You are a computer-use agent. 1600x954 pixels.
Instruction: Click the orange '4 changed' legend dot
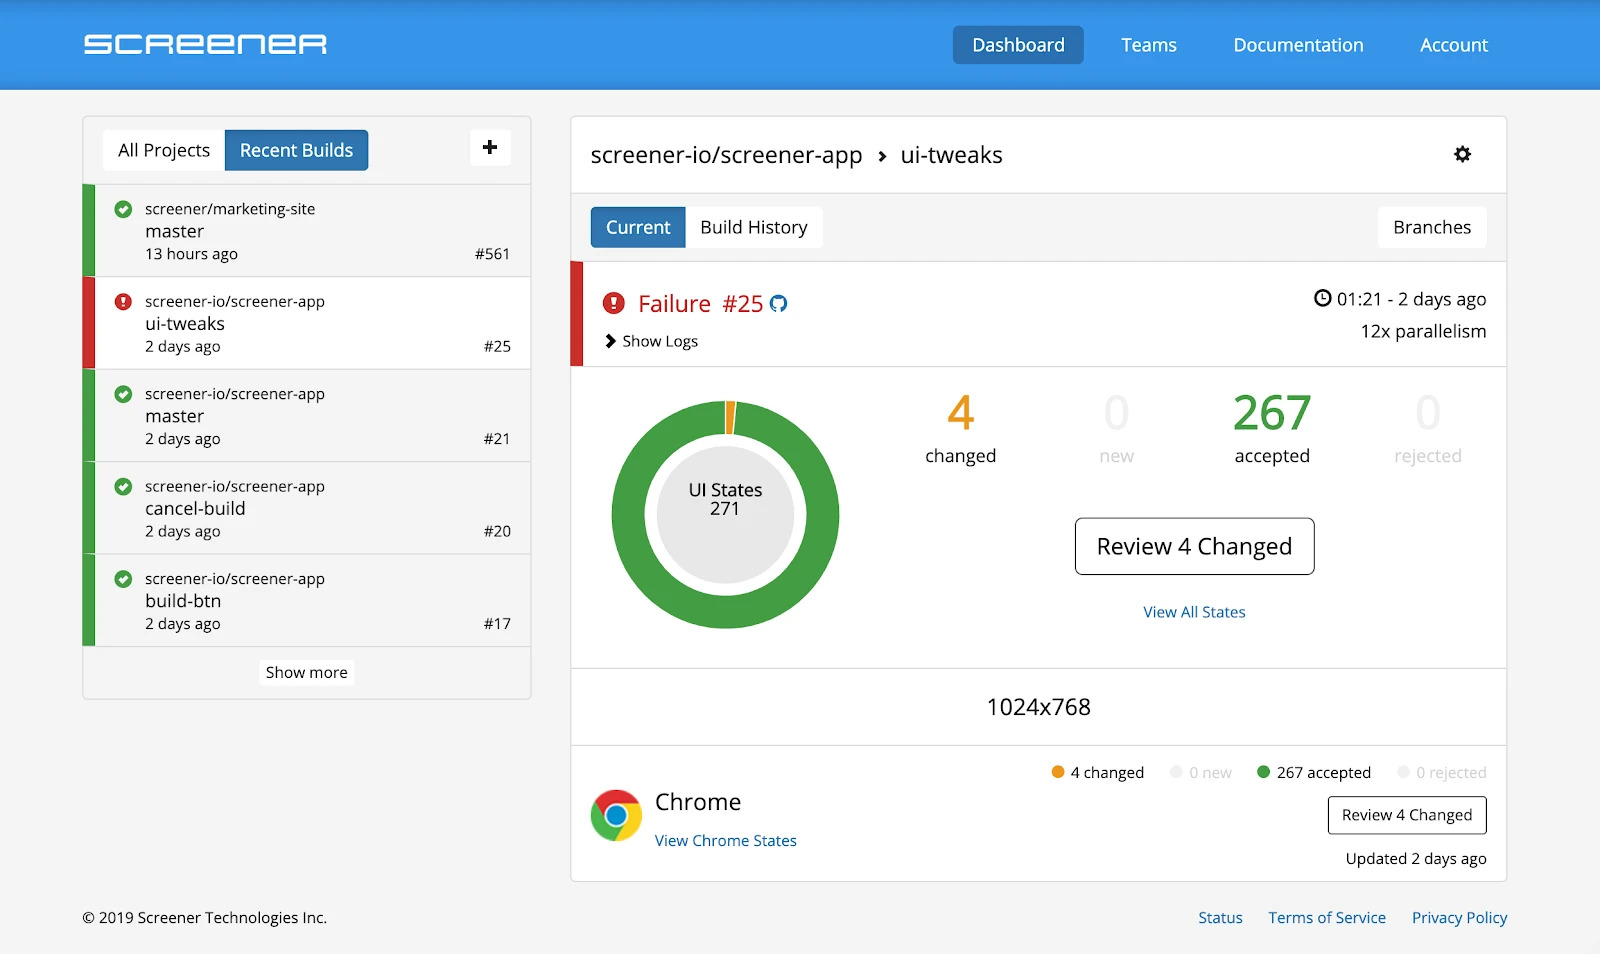pyautogui.click(x=1058, y=772)
